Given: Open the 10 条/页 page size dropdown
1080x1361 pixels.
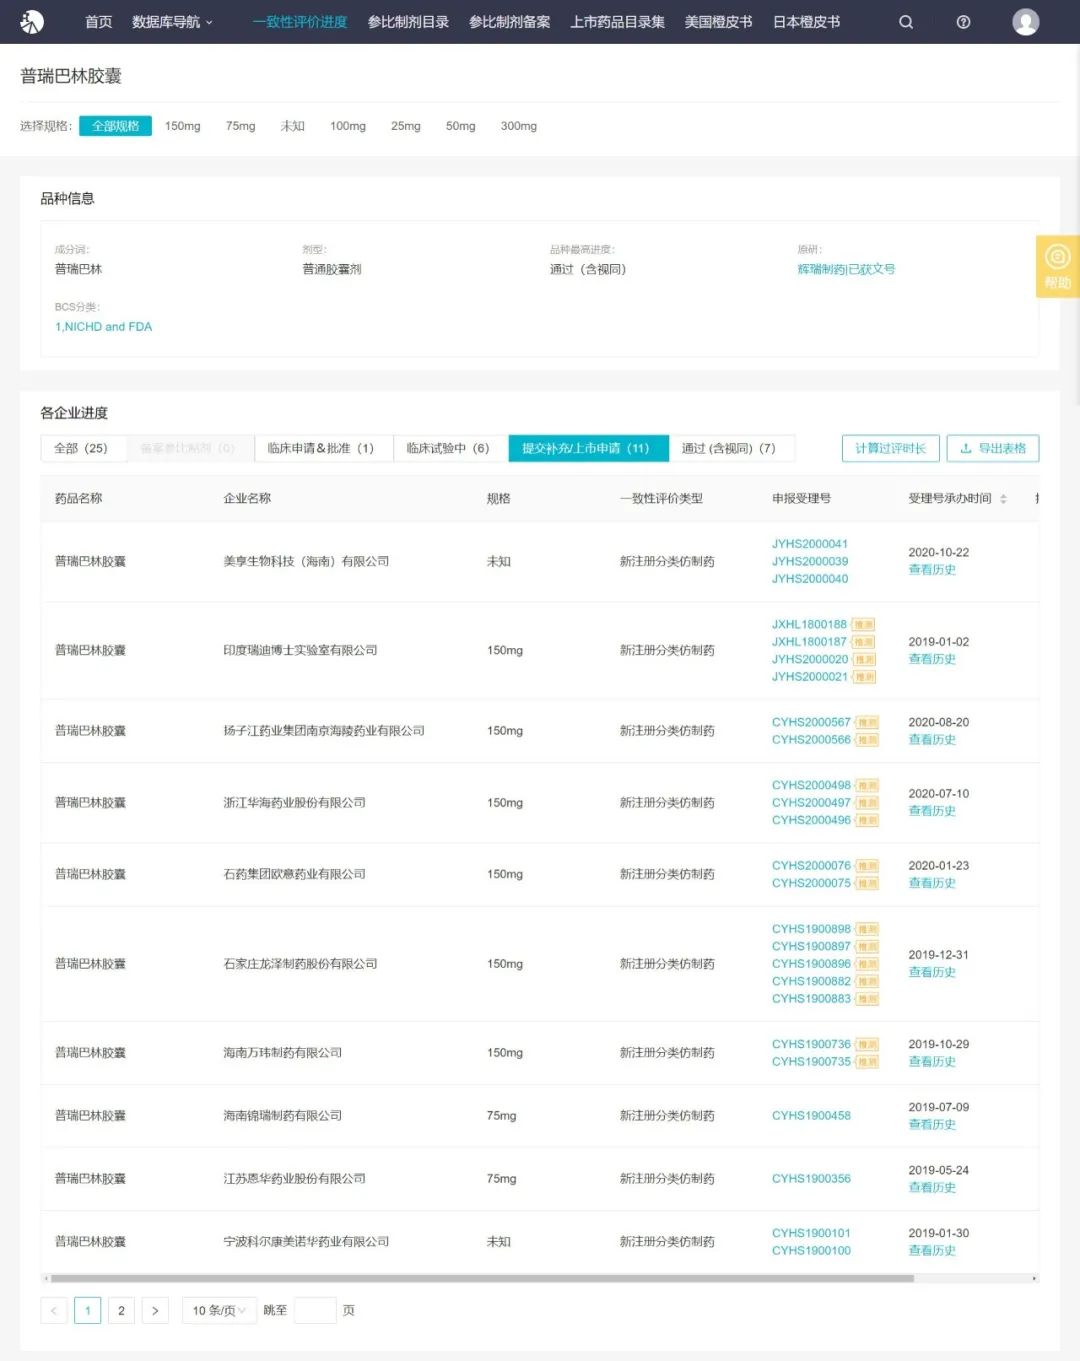Looking at the screenshot, I should [x=218, y=1310].
